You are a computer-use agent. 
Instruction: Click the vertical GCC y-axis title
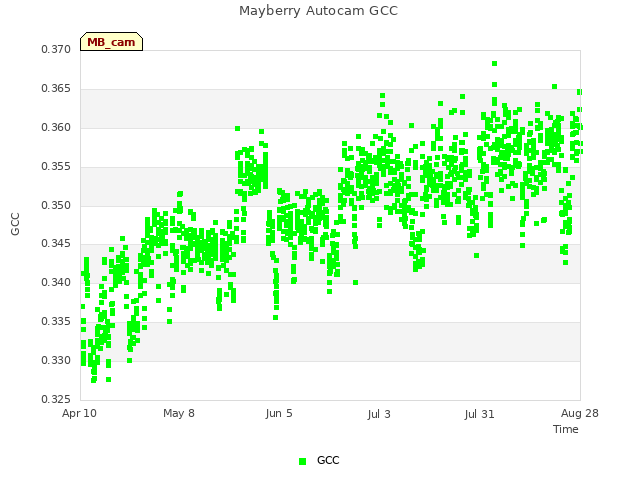click(x=15, y=224)
